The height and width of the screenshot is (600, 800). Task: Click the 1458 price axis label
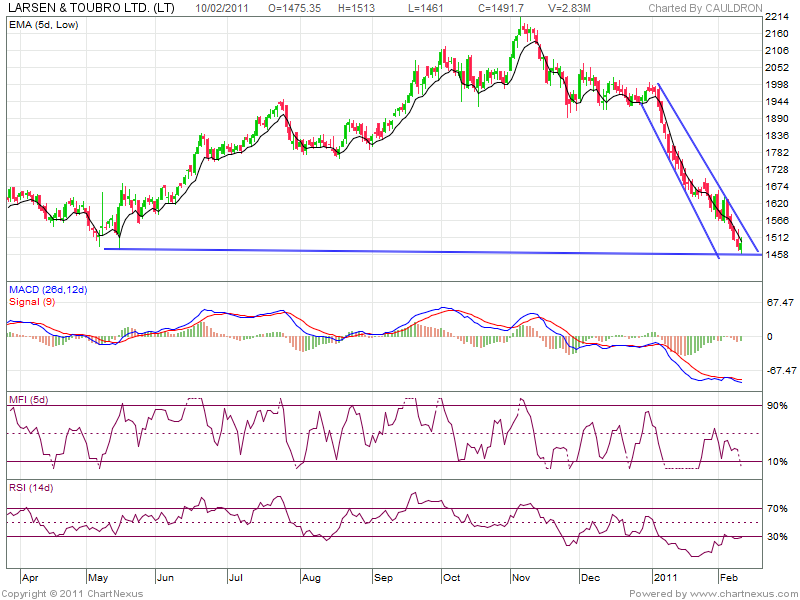point(776,255)
